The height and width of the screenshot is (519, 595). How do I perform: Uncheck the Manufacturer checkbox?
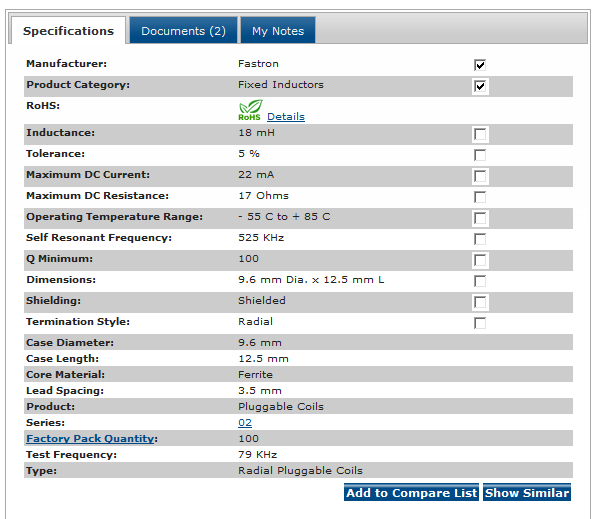pos(480,65)
